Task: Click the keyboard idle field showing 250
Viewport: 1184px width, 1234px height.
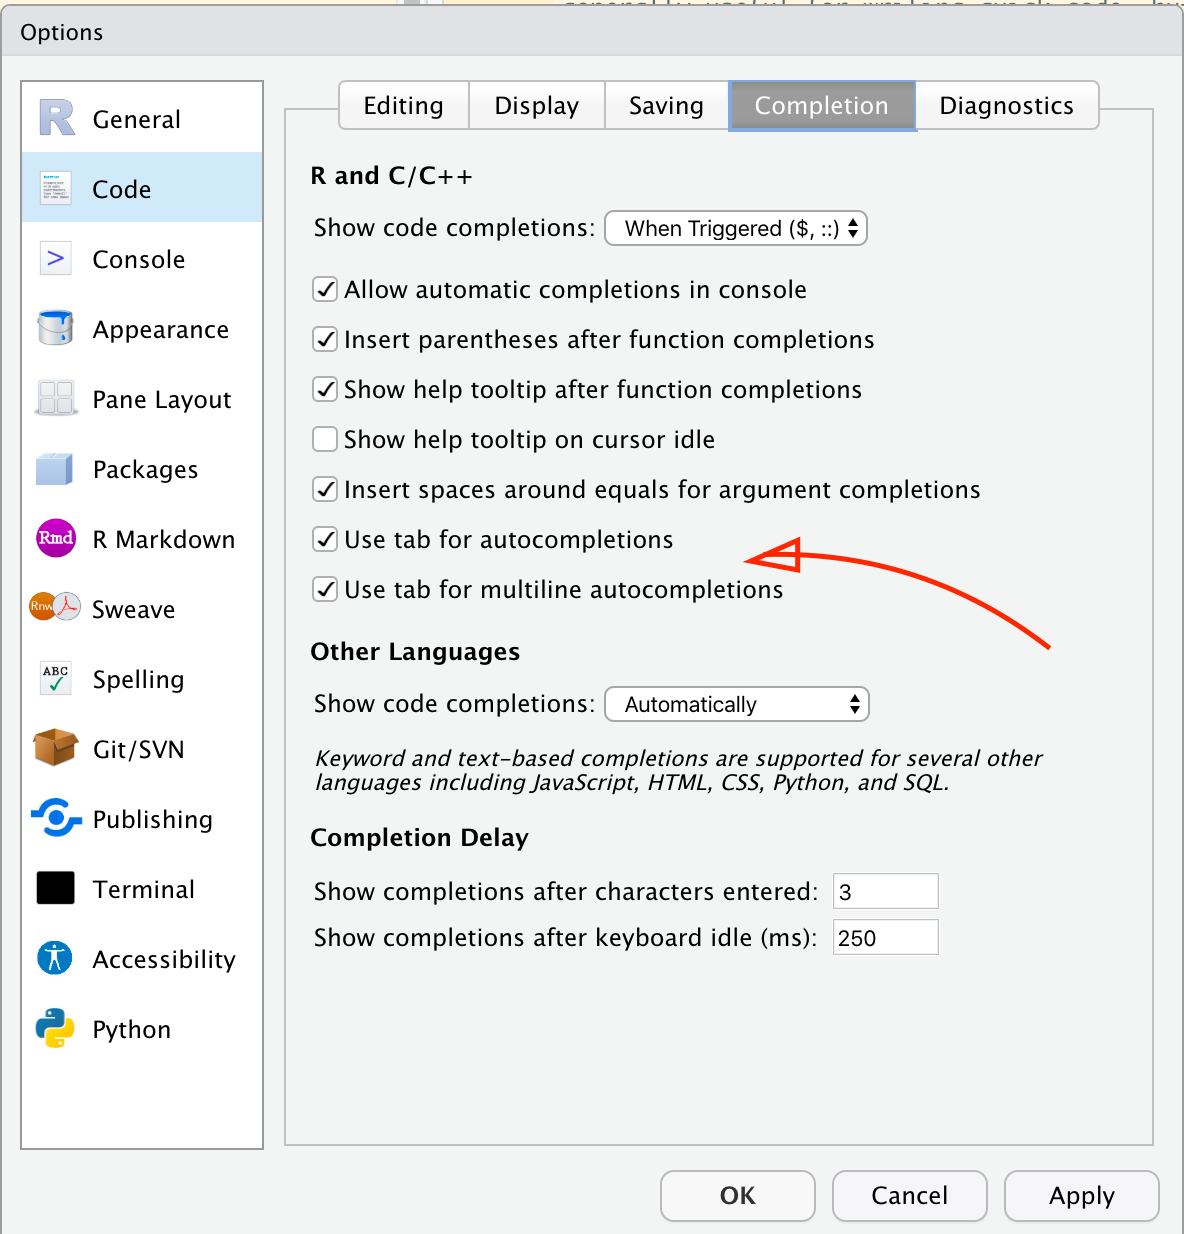Action: [x=886, y=937]
